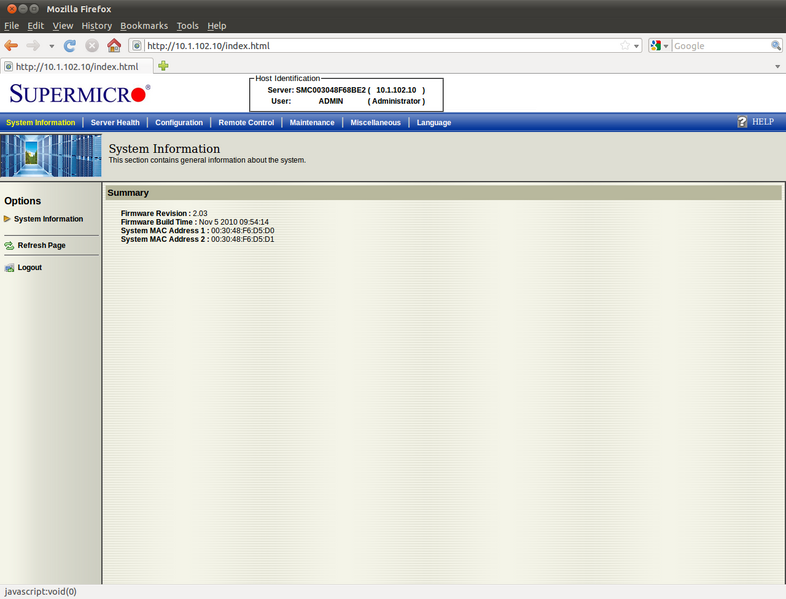The width and height of the screenshot is (786, 599).
Task: Open the View menu
Action: point(63,26)
